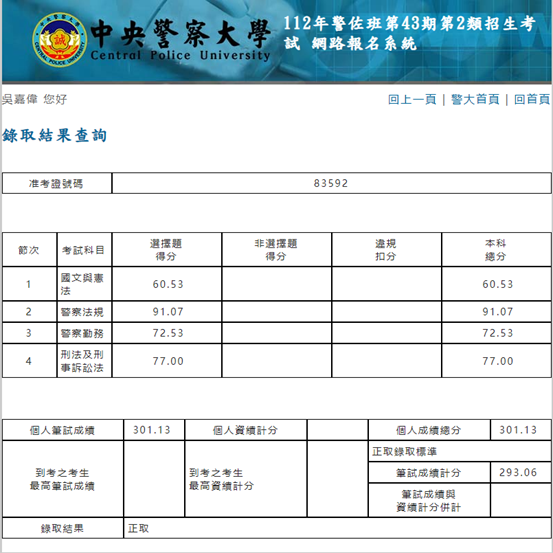Click session number 4 in 節次 column

tap(29, 361)
